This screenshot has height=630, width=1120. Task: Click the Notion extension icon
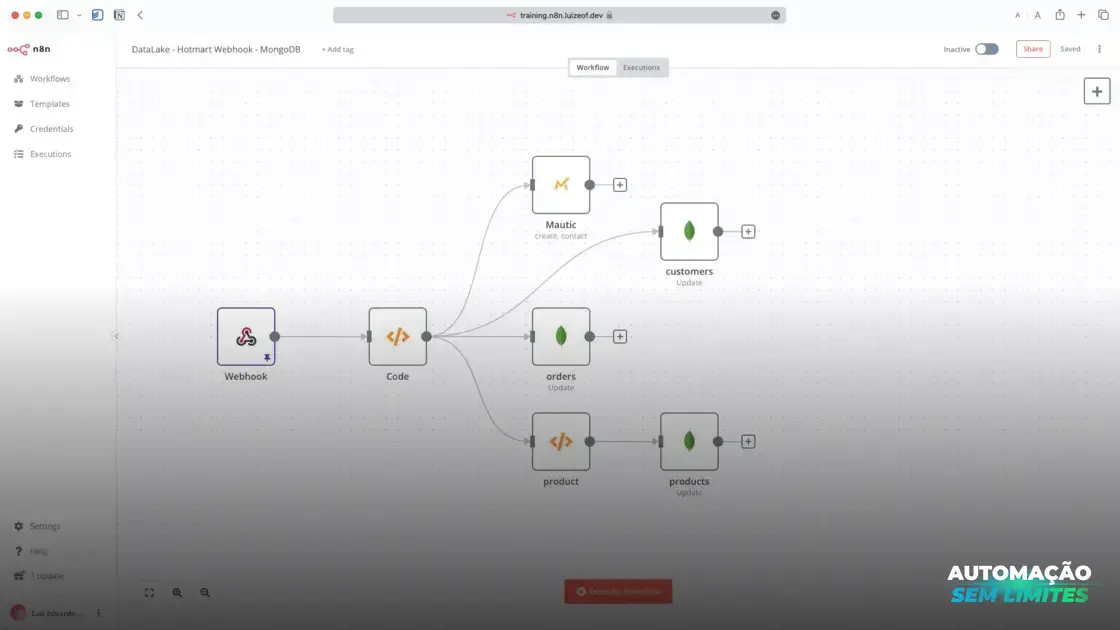click(x=119, y=15)
